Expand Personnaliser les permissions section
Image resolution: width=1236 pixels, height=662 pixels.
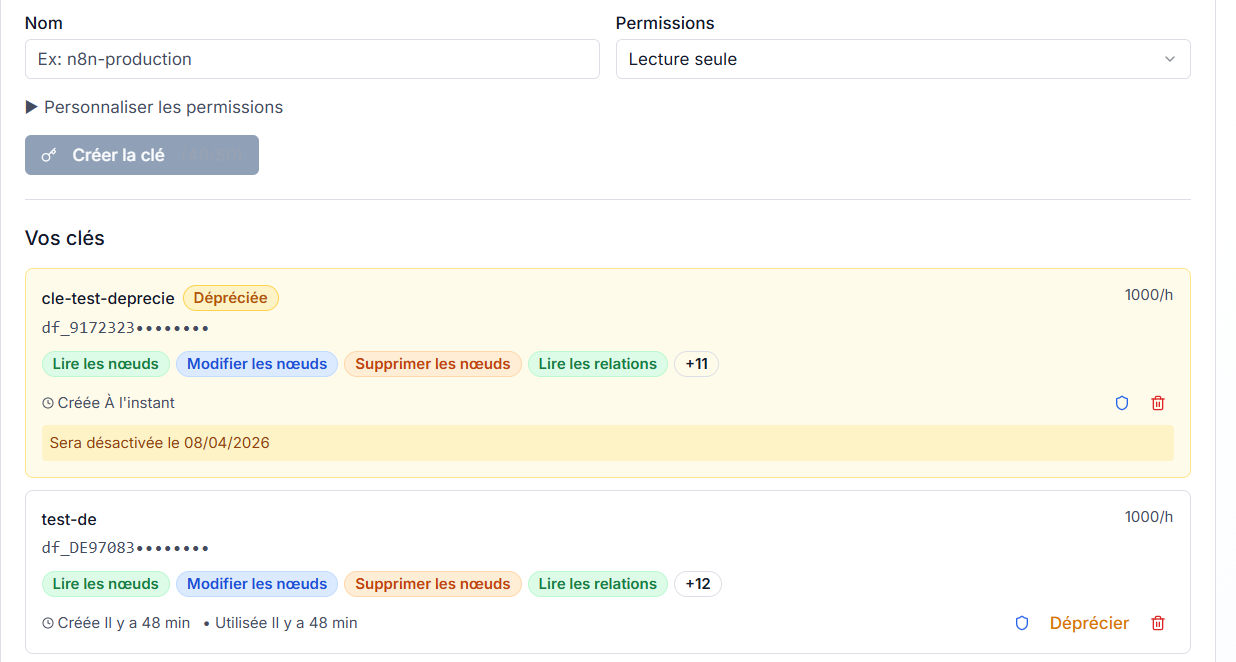pyautogui.click(x=153, y=107)
